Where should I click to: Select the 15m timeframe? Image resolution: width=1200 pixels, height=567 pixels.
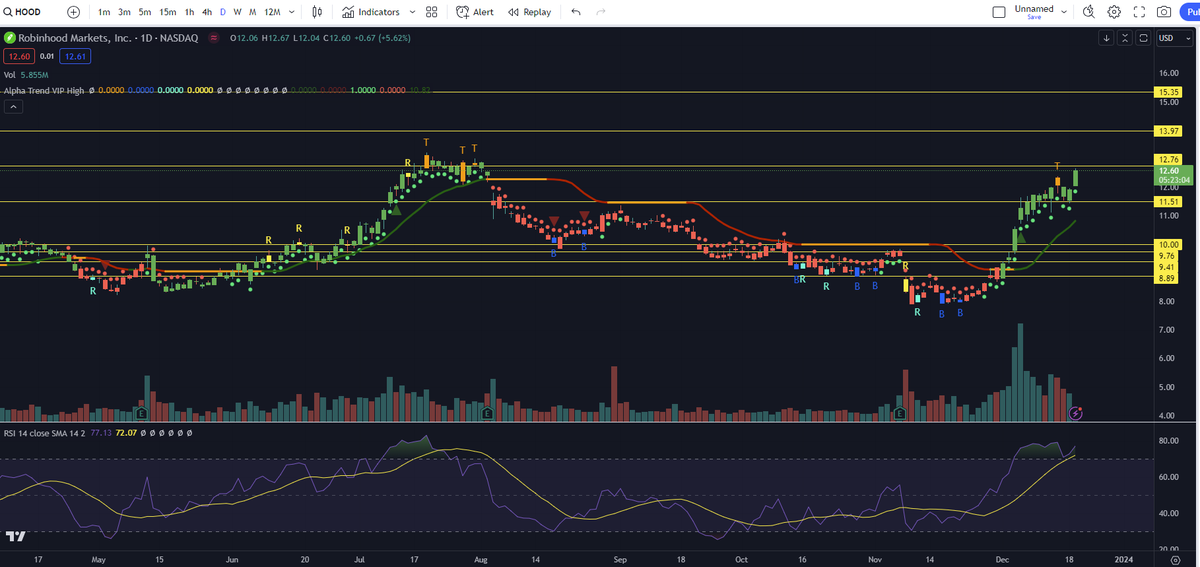tap(168, 12)
